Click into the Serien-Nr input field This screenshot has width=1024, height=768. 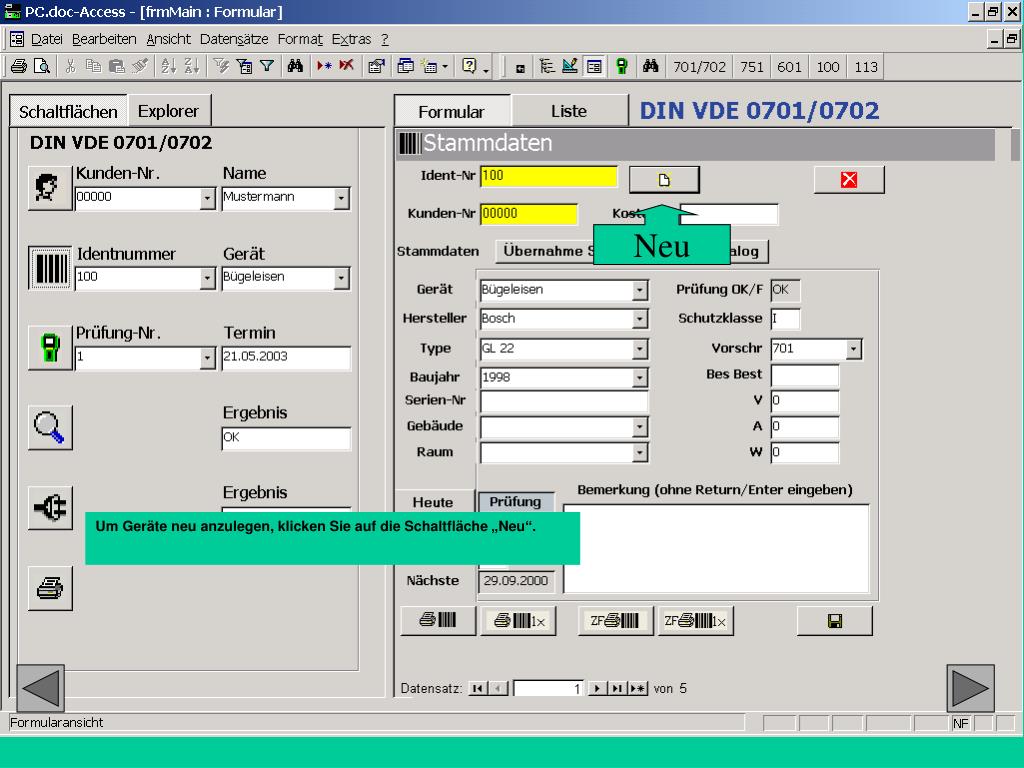(564, 401)
